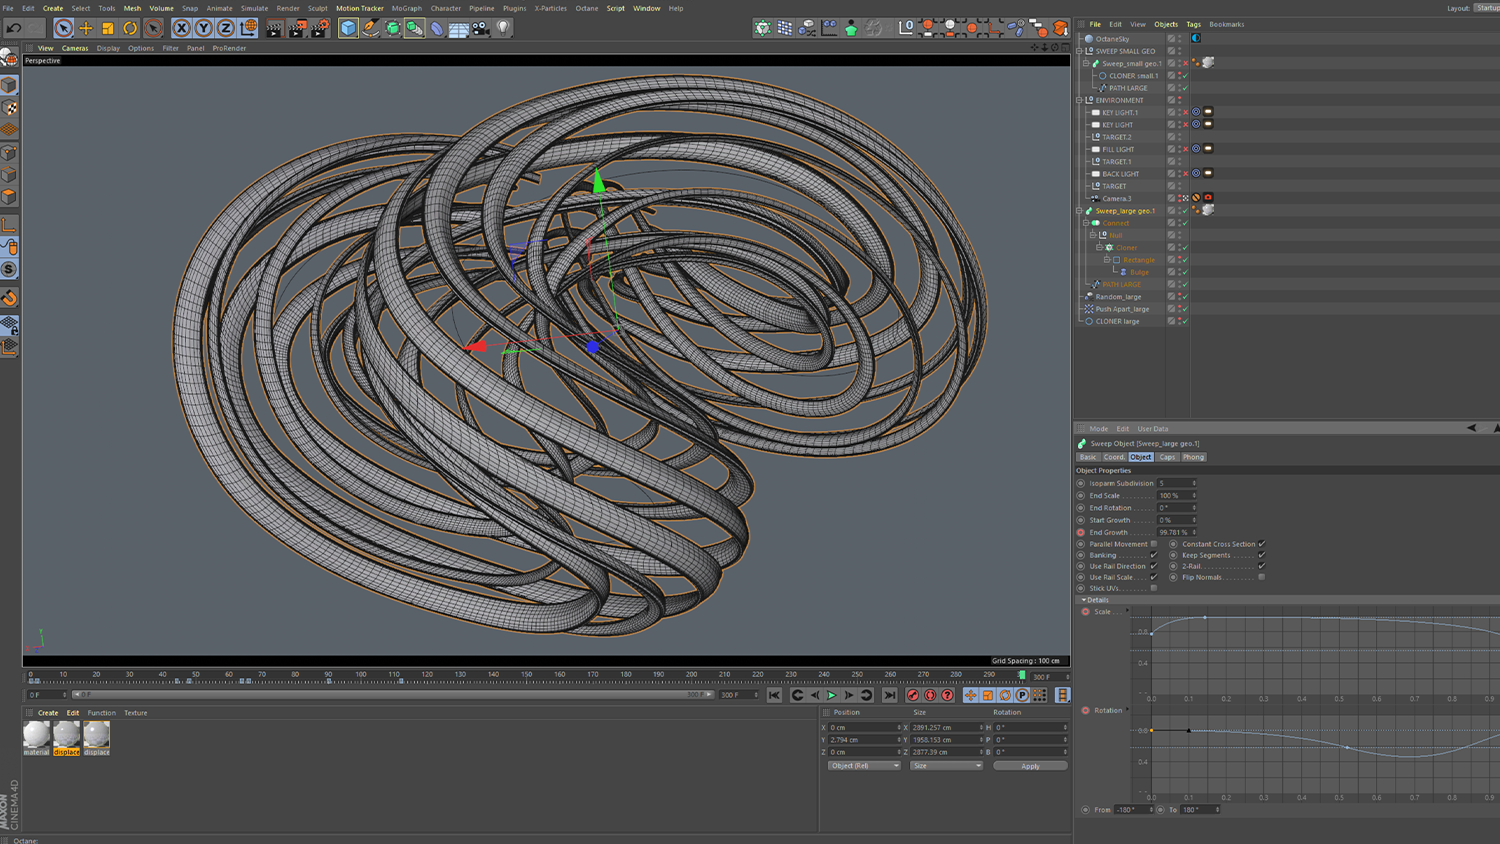Click the Light bulb object icon
1500x844 pixels.
[x=503, y=29]
